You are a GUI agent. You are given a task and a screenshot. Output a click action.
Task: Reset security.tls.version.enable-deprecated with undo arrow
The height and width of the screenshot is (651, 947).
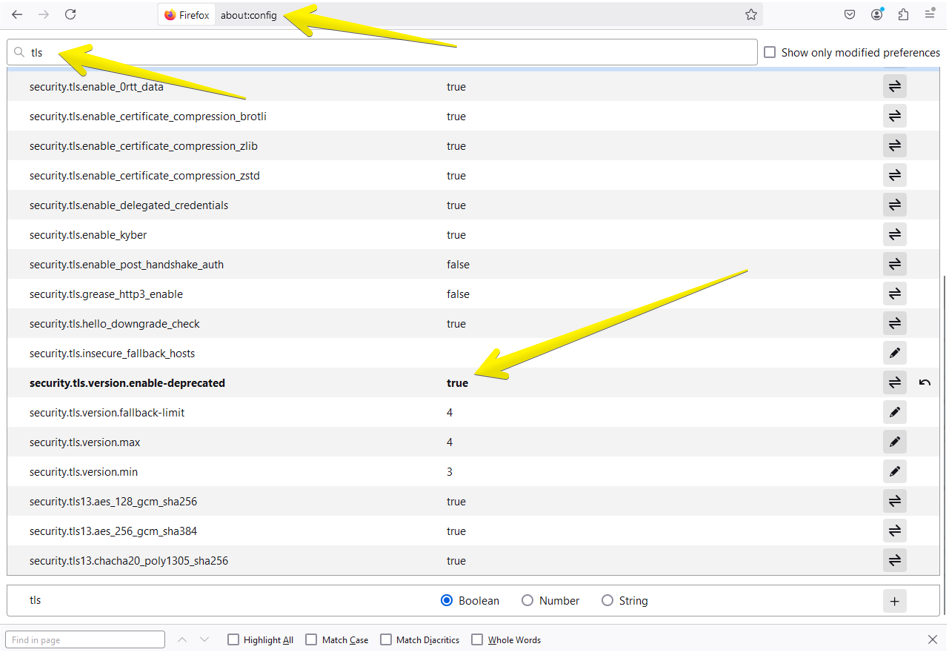click(x=925, y=383)
